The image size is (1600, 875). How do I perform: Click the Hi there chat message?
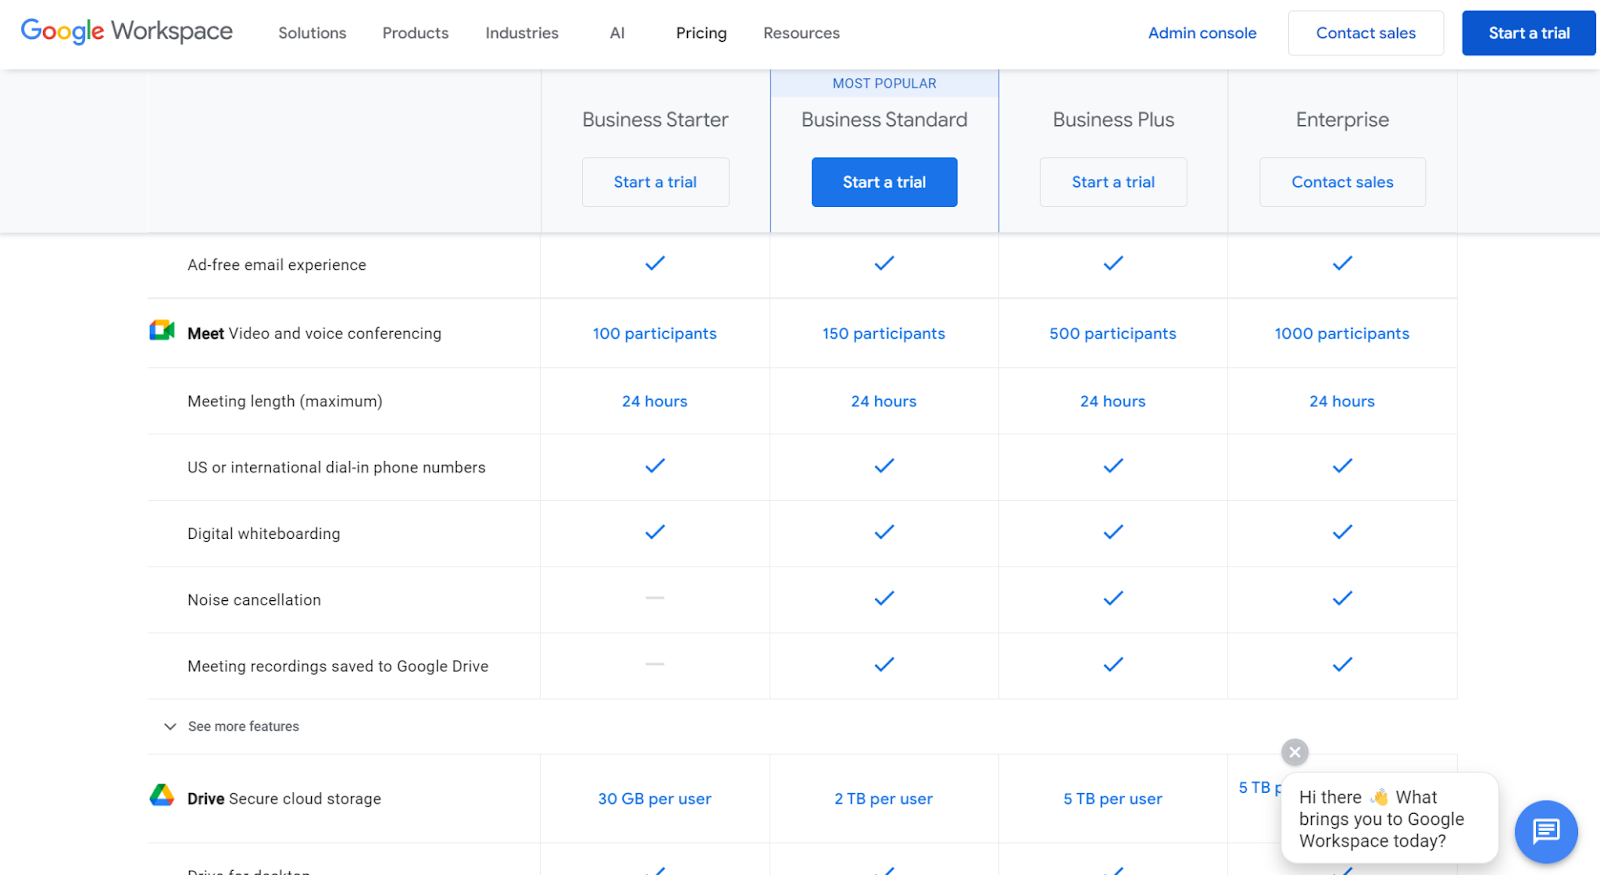(1390, 818)
